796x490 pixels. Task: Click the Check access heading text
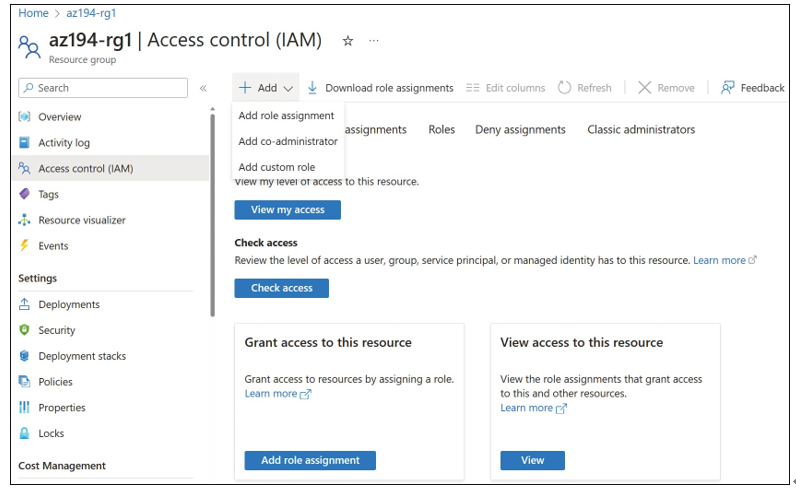(x=266, y=243)
